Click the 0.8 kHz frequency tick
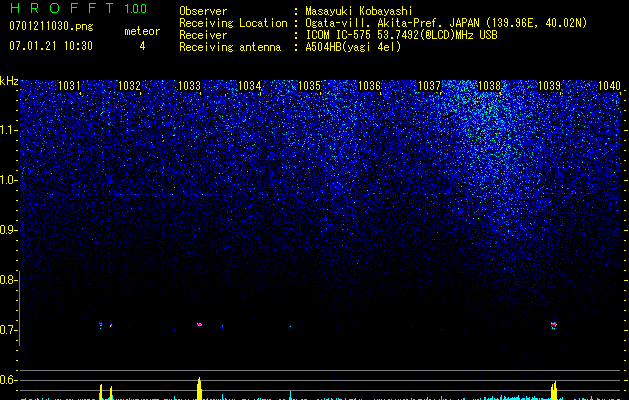Screen dimensions: 629x400 pos(9,280)
